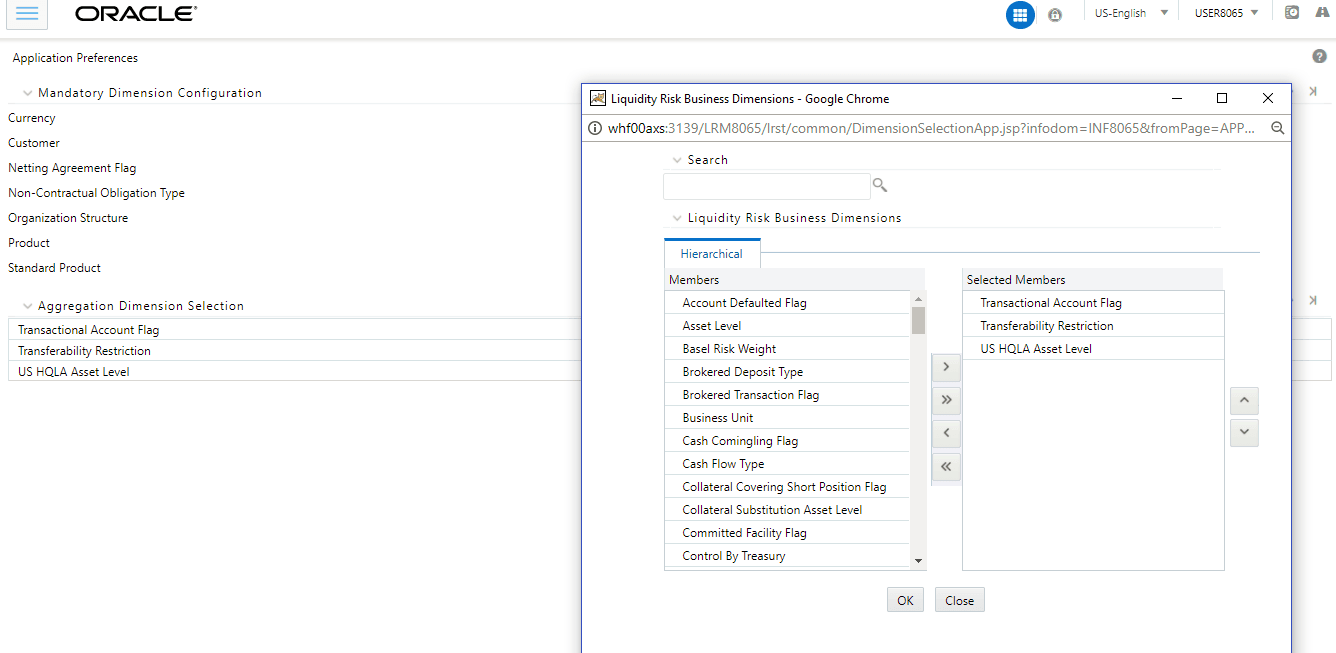Collapse Liquidity Risk Business Dimensions section
The image size is (1336, 653).
pos(677,218)
